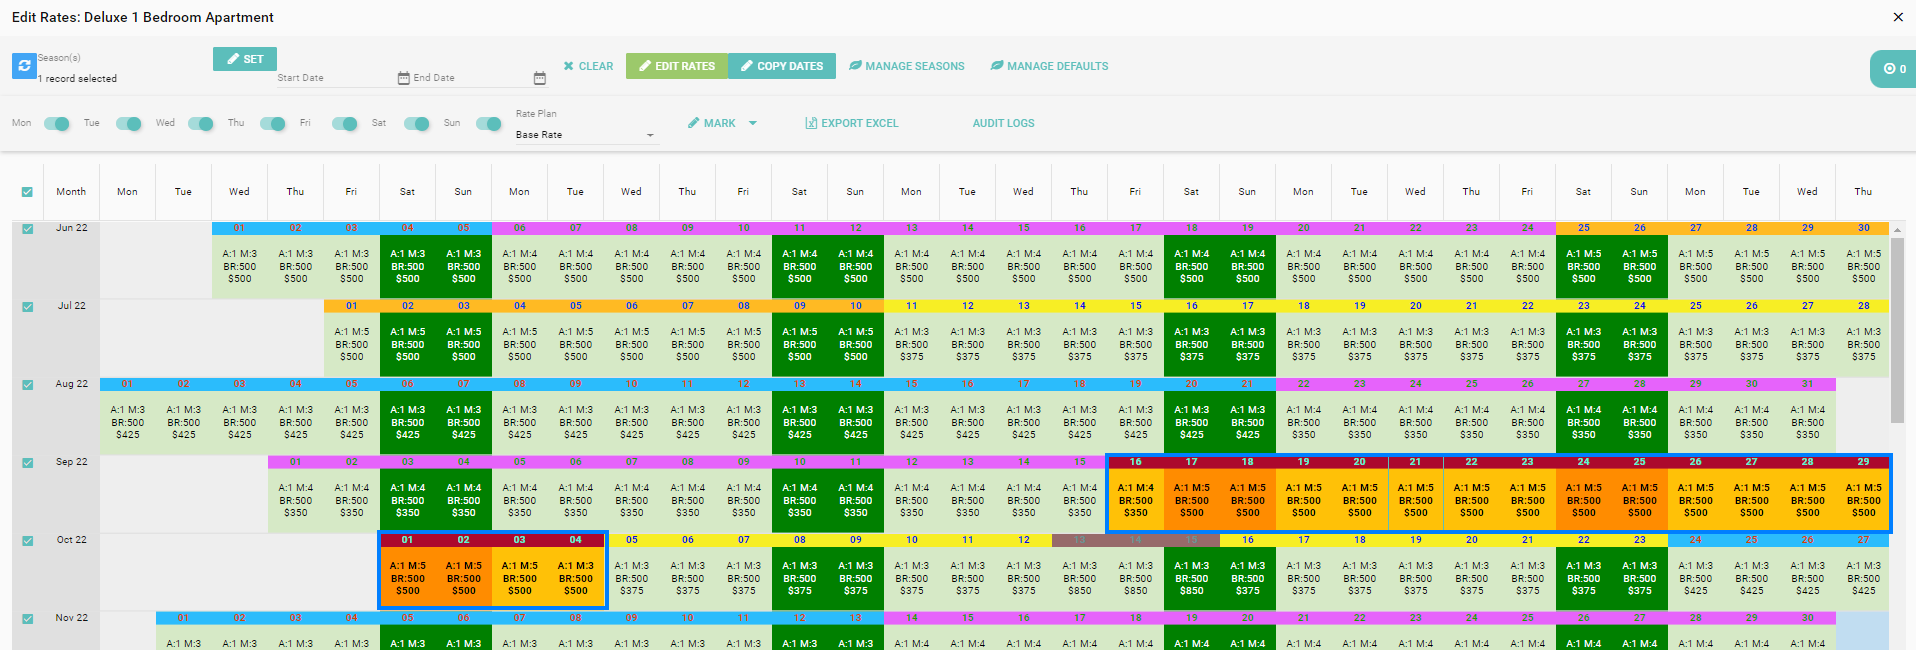Open the End Date calendar picker icon
Viewport: 1916px width, 650px height.
(539, 78)
